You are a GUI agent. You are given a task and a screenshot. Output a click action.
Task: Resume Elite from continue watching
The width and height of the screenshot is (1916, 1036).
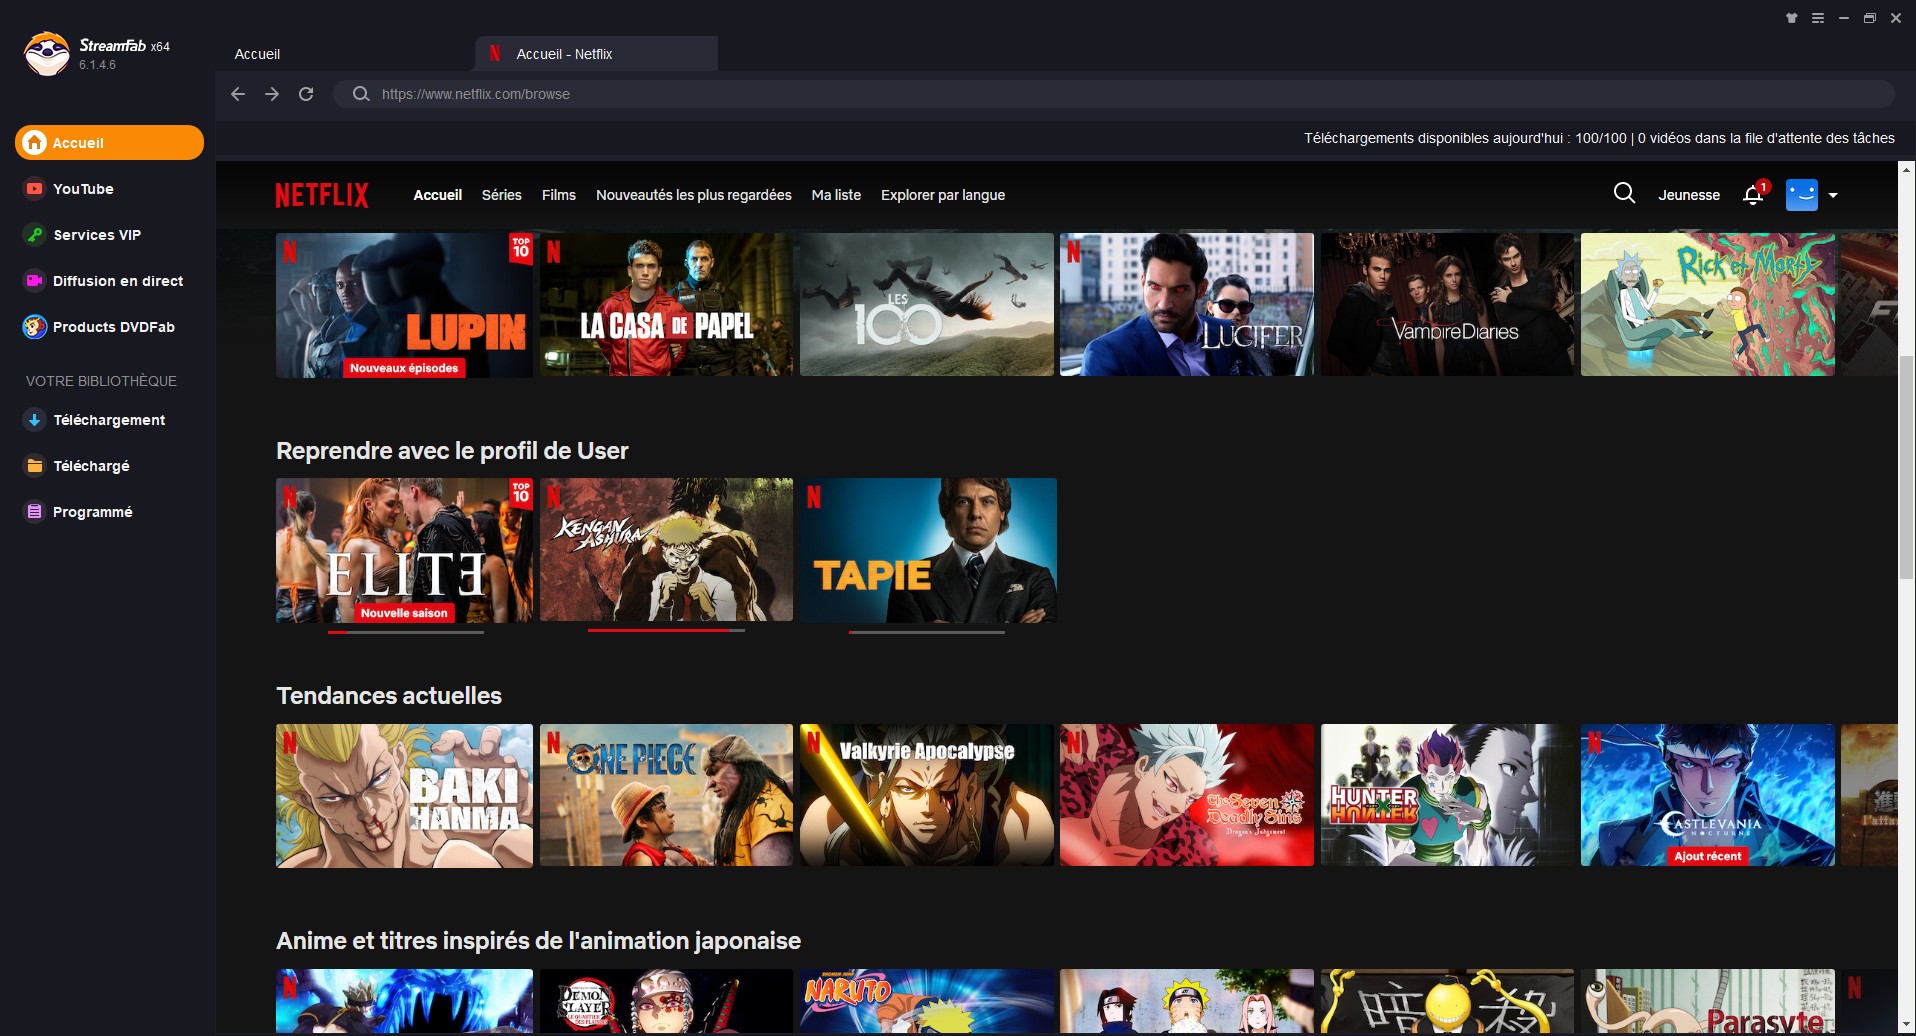[404, 550]
